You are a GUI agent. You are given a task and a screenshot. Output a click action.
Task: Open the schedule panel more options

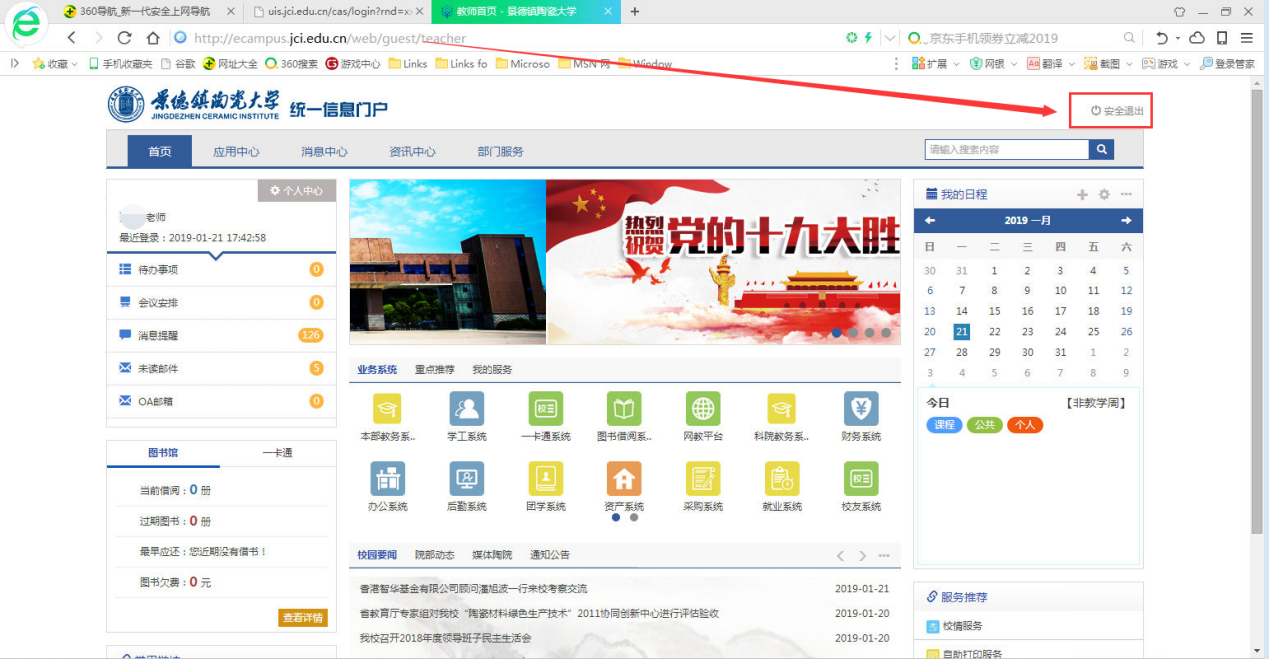[1126, 194]
